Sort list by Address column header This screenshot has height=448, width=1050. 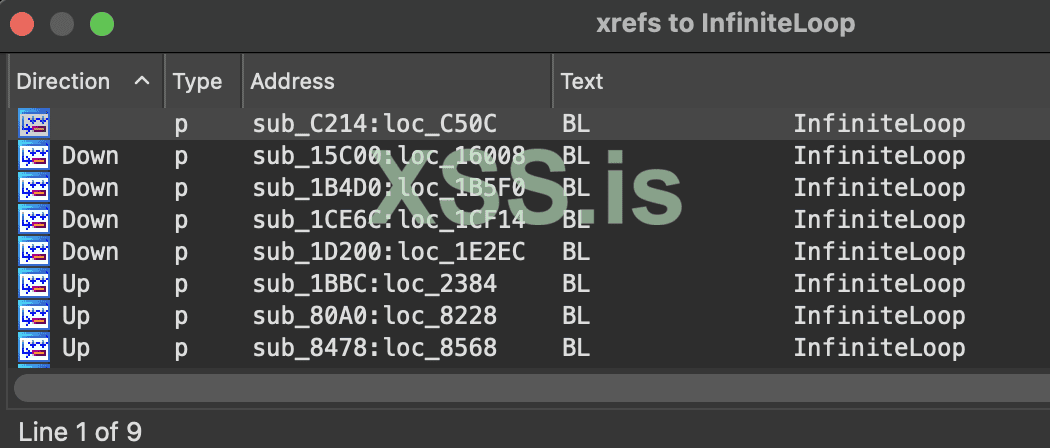tap(292, 81)
